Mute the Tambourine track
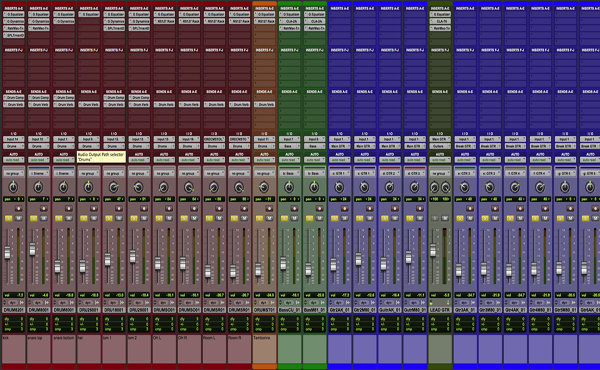The width and height of the screenshot is (600, 370). (x=269, y=218)
